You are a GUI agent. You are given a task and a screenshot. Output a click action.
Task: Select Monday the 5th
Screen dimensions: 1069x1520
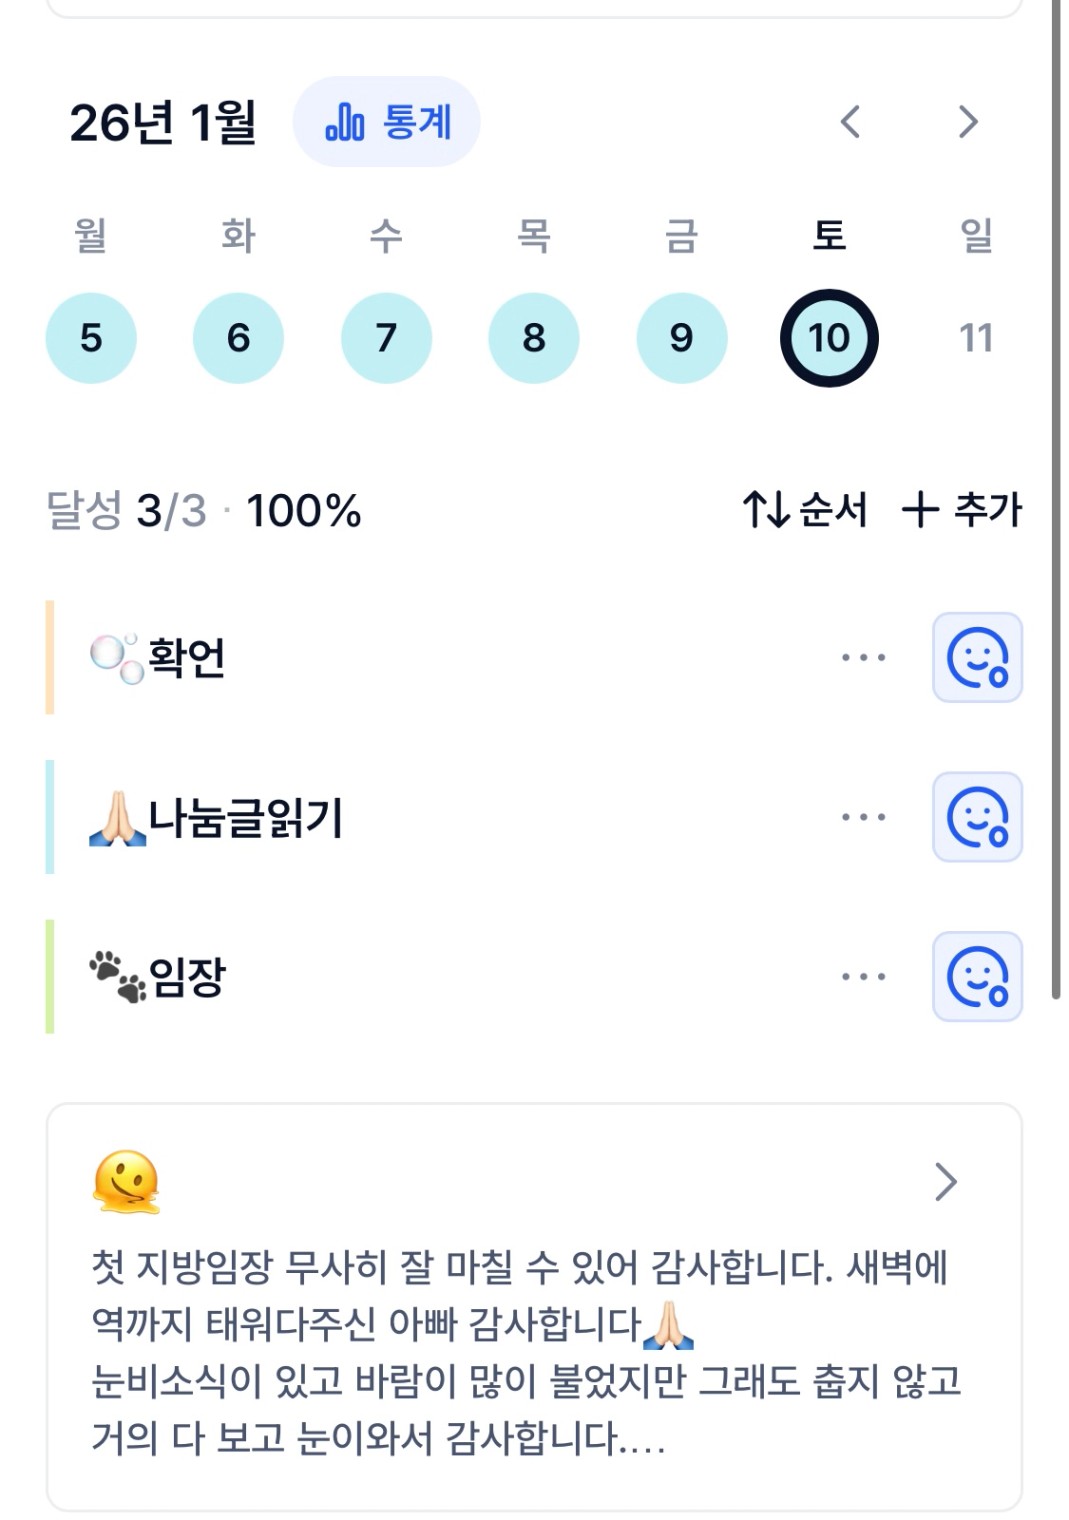pyautogui.click(x=91, y=338)
